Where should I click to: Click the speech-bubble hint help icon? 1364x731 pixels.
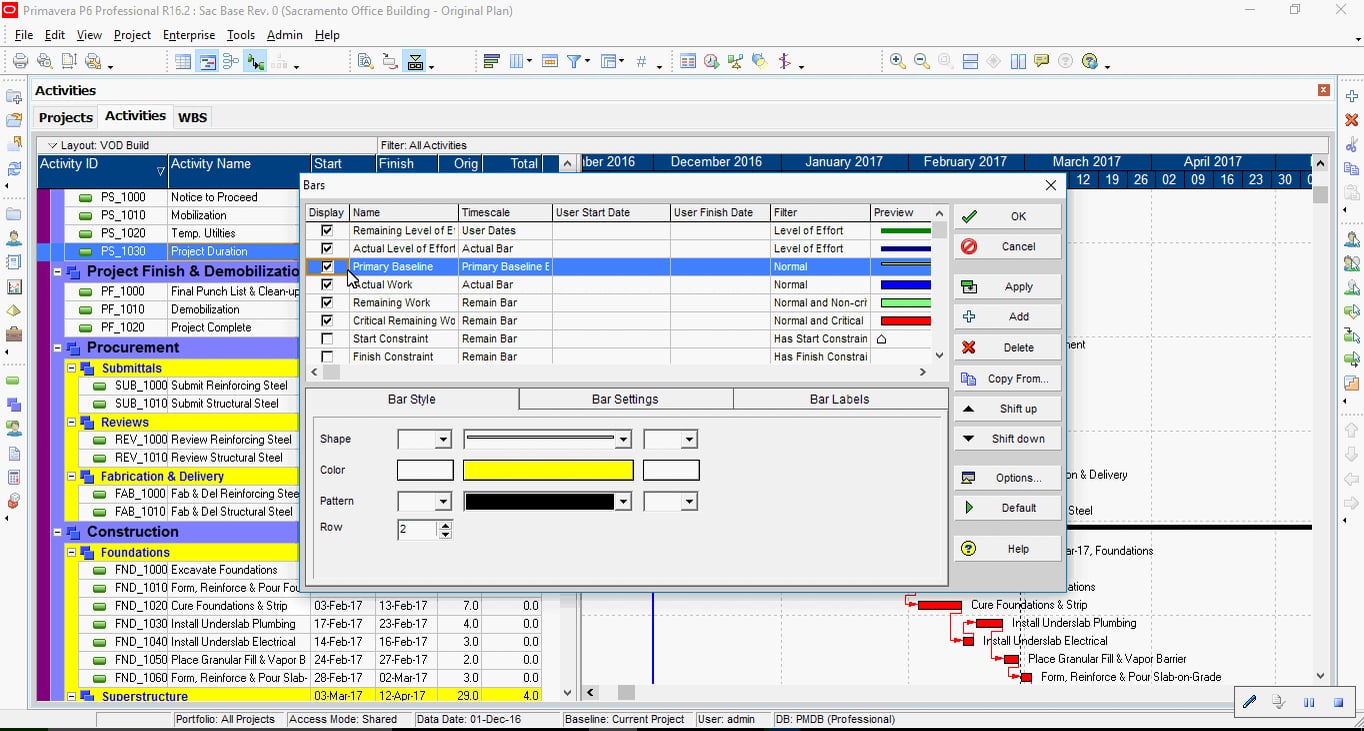click(x=1042, y=62)
